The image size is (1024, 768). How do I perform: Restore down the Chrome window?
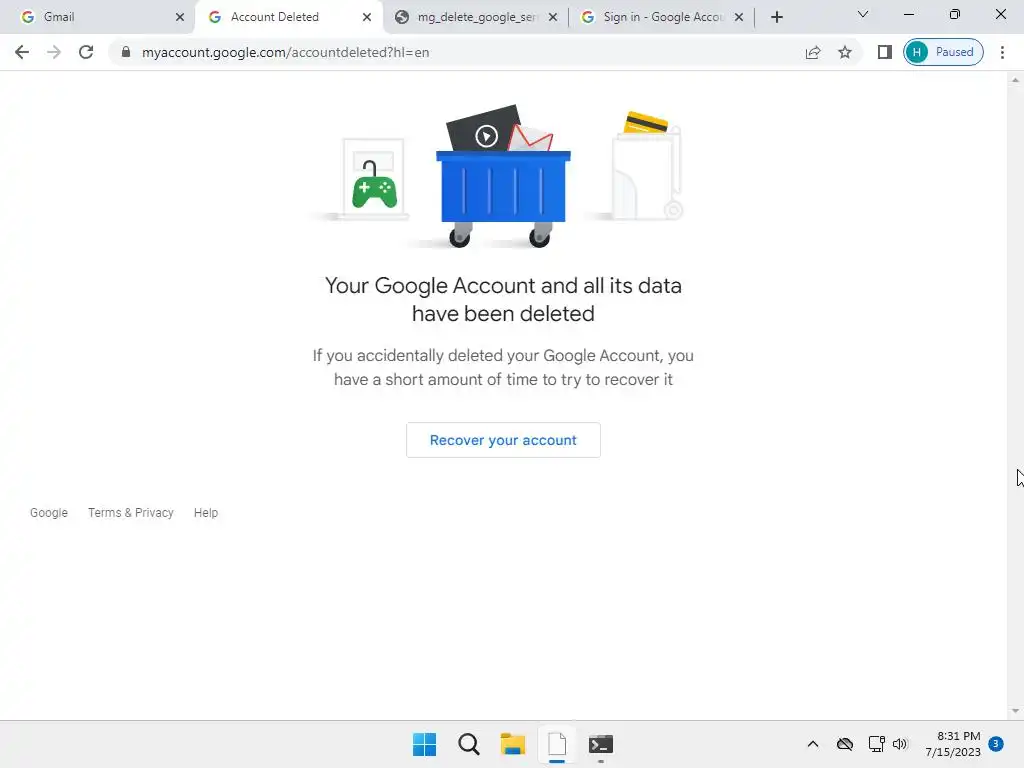tap(955, 14)
